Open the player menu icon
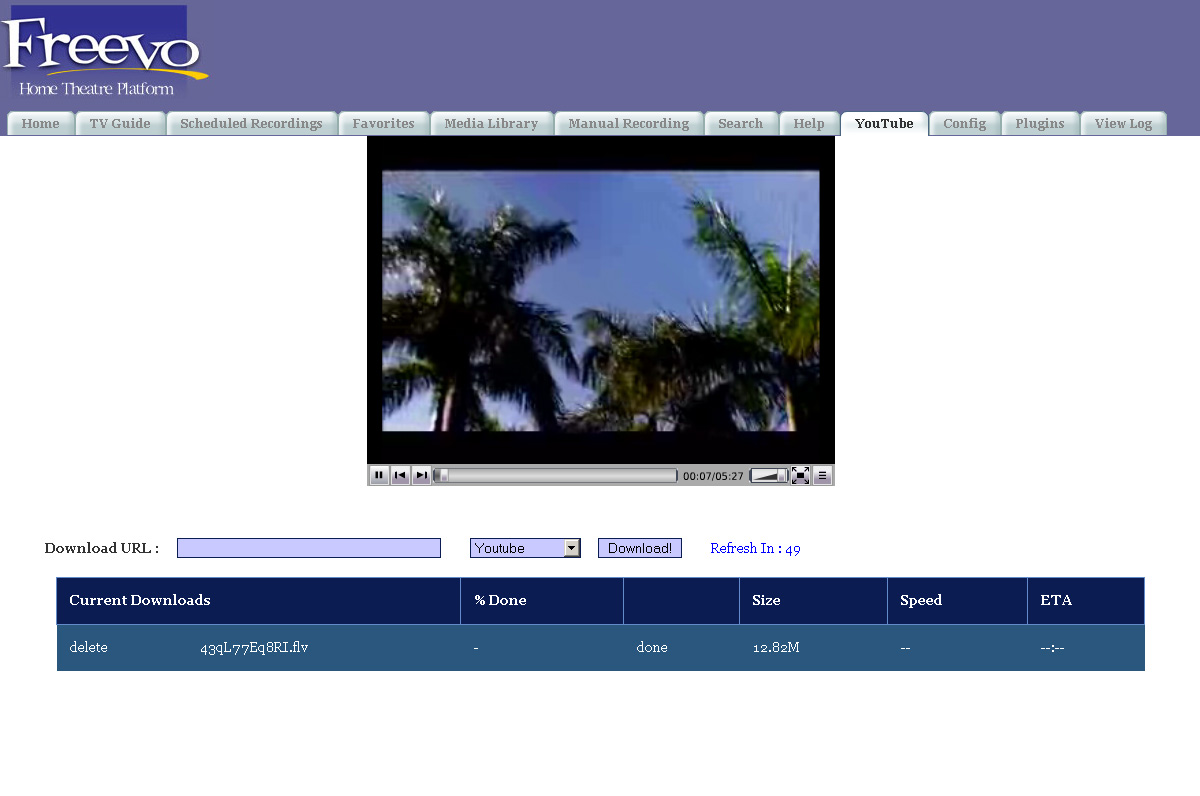The width and height of the screenshot is (1200, 796). (822, 476)
